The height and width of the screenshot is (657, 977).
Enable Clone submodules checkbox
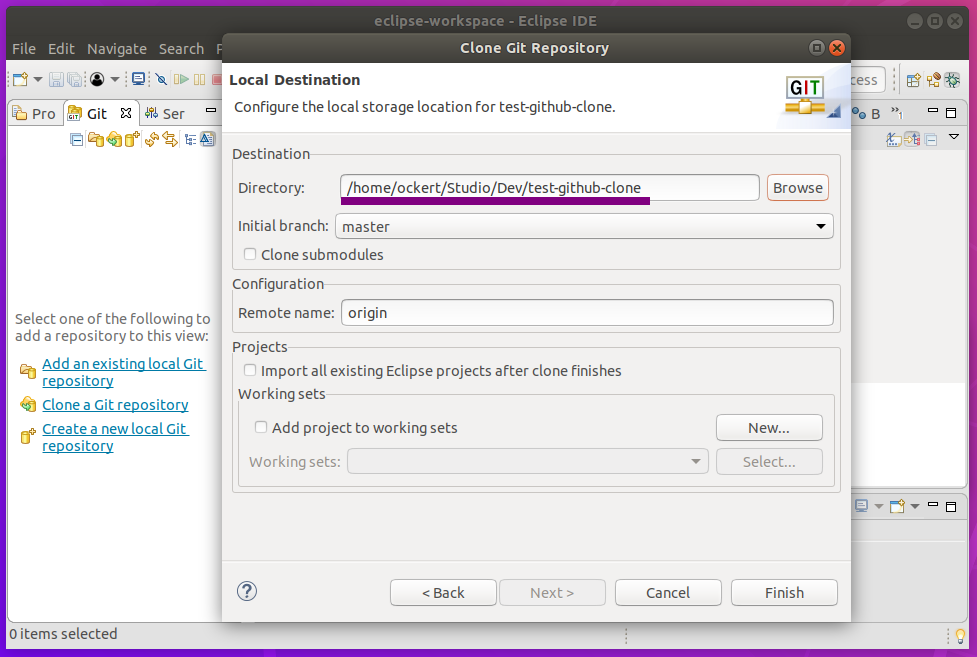pyautogui.click(x=250, y=255)
